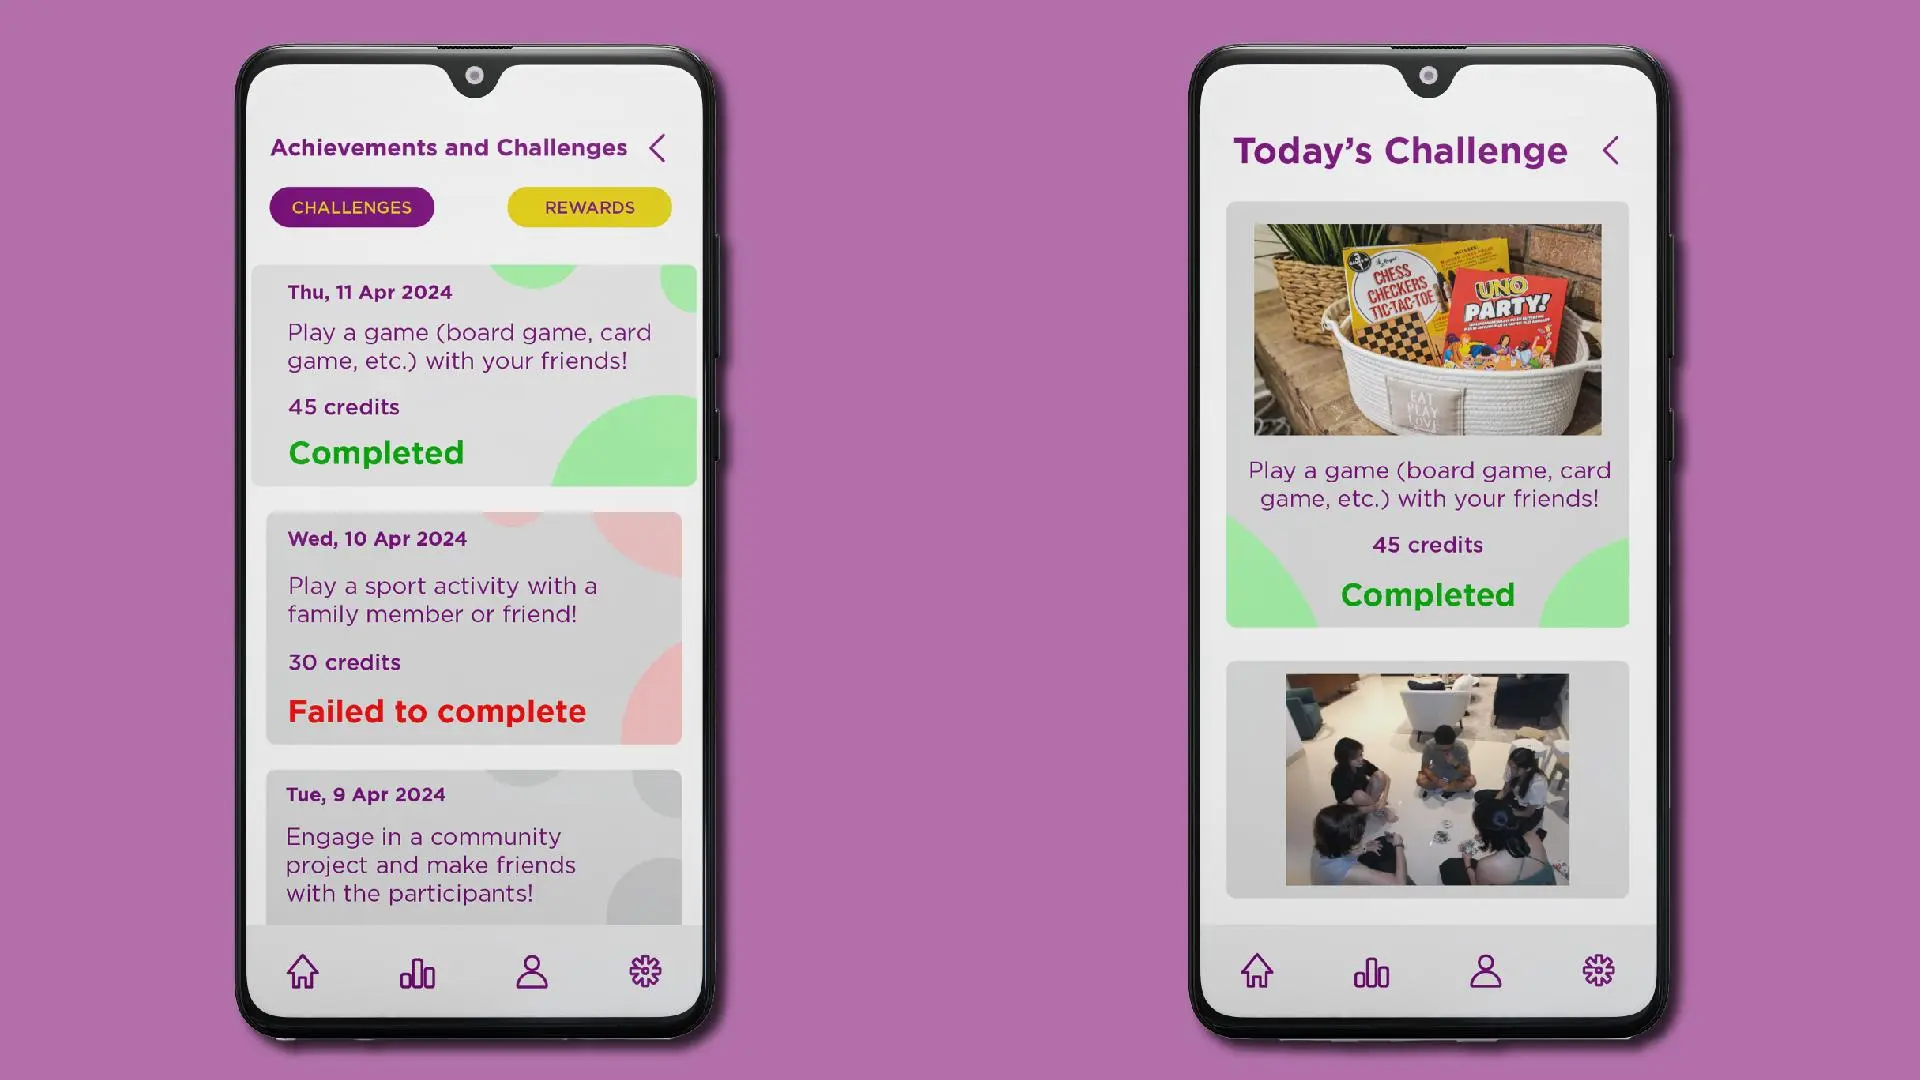Toggle completed status on board game challenge
This screenshot has height=1080, width=1920.
click(x=375, y=452)
